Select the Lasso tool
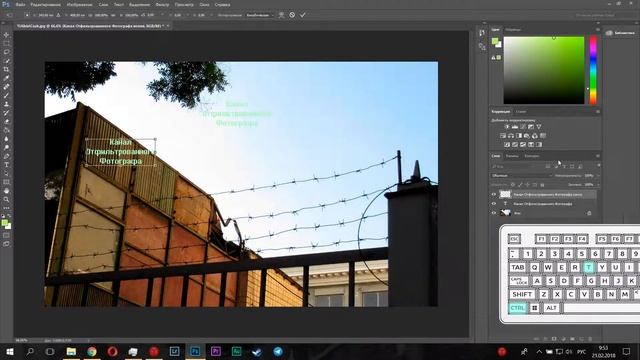The image size is (640, 360). click(x=6, y=52)
